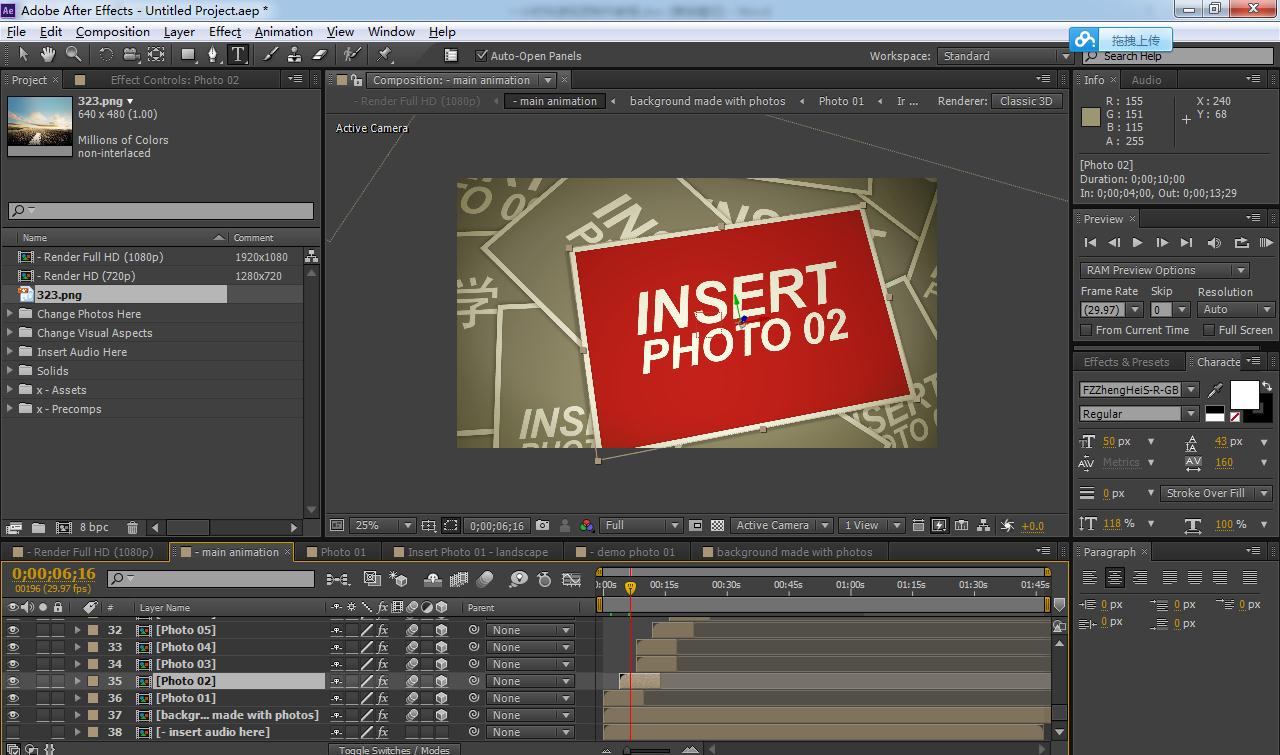Click the white fill color swatch
1280x755 pixels.
1244,395
